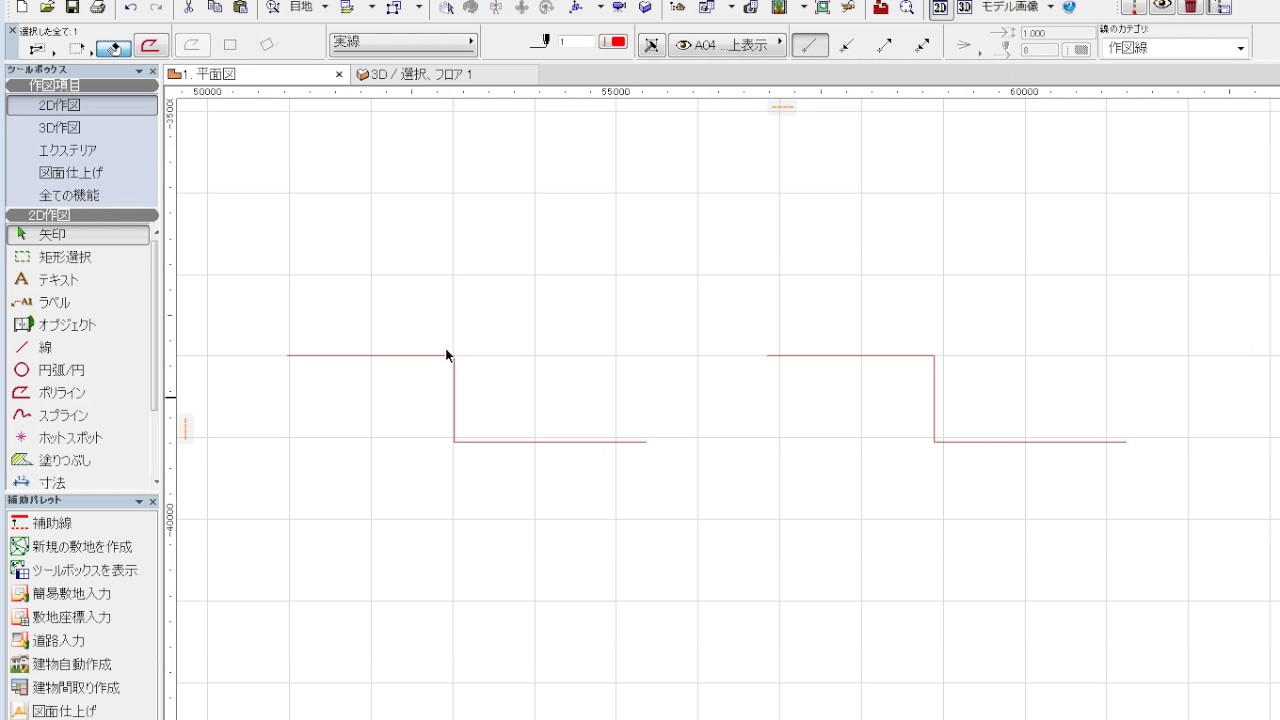This screenshot has height=720, width=1280.
Task: Select the 矢印 arrow tool
Action: (78, 234)
